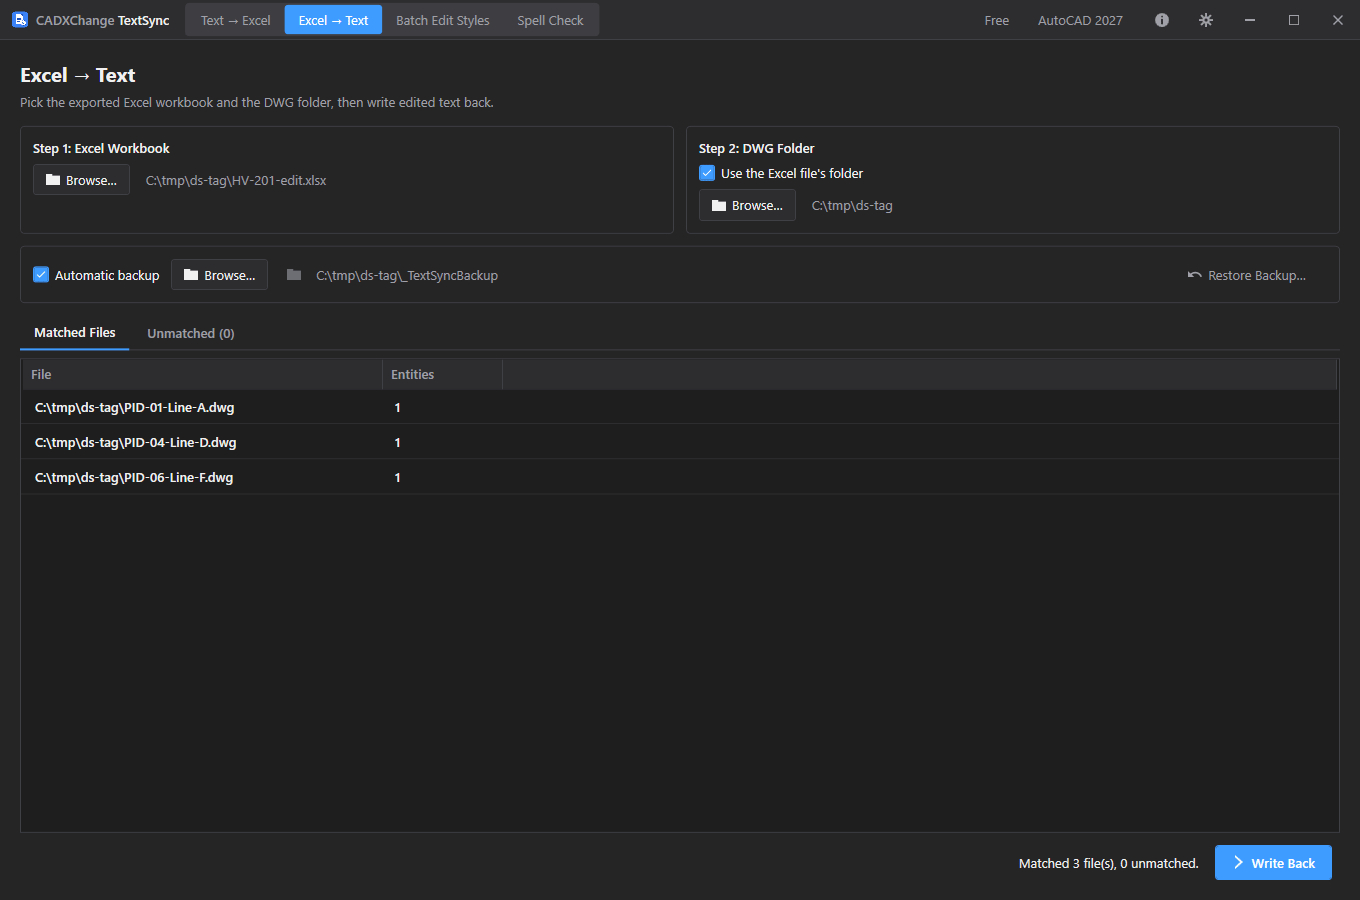Screen dimensions: 1360x900
Task: Click the DWG folder path C:\tmp\ds-tag
Action: click(852, 206)
